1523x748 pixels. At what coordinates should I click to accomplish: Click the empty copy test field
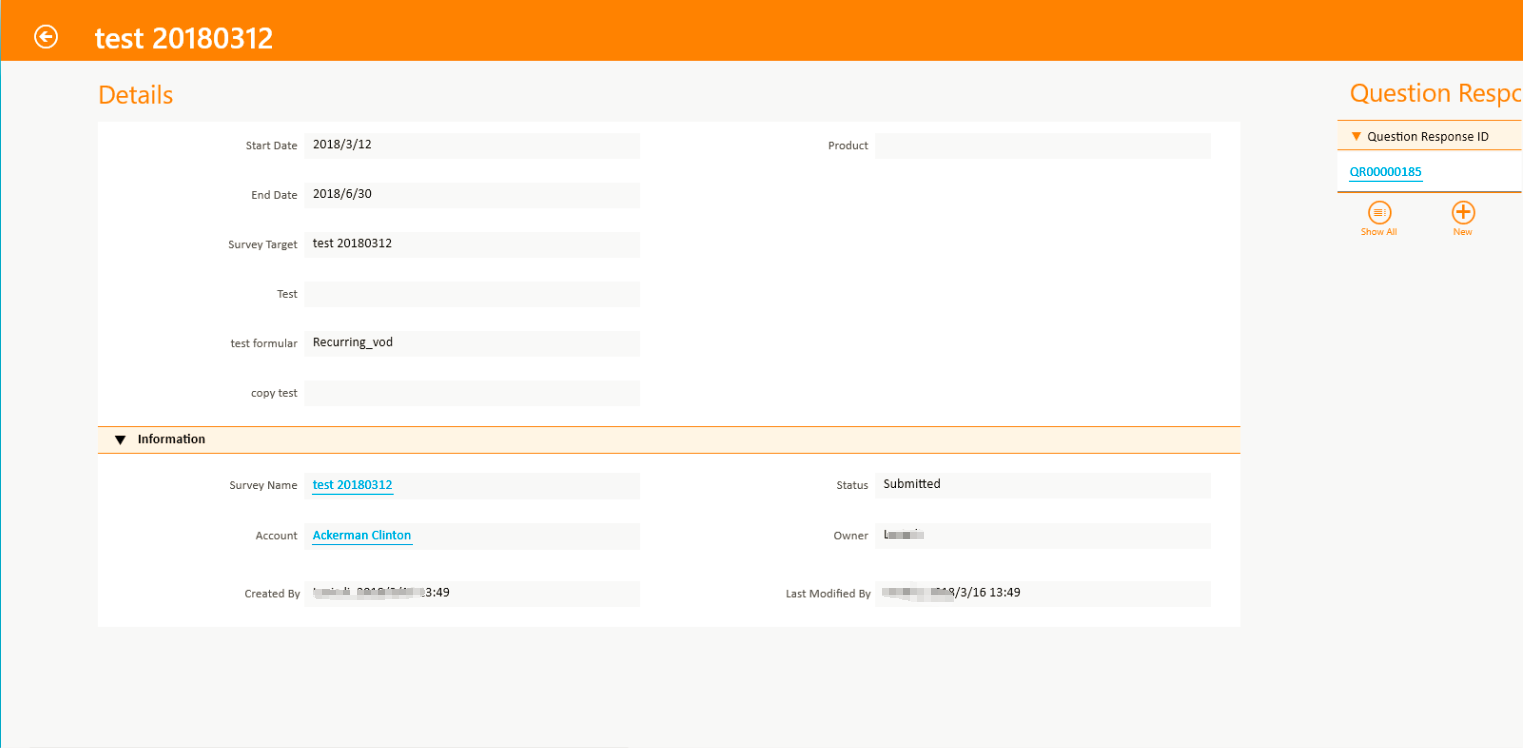coord(471,393)
